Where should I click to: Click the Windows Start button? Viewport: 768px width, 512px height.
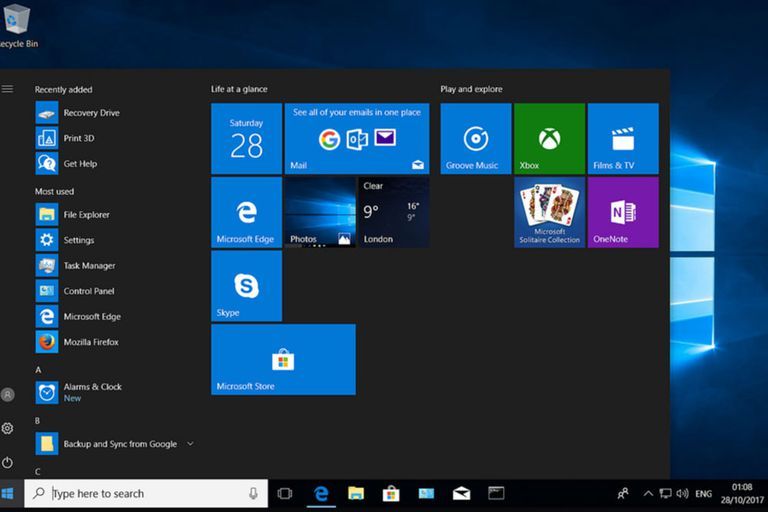point(9,493)
